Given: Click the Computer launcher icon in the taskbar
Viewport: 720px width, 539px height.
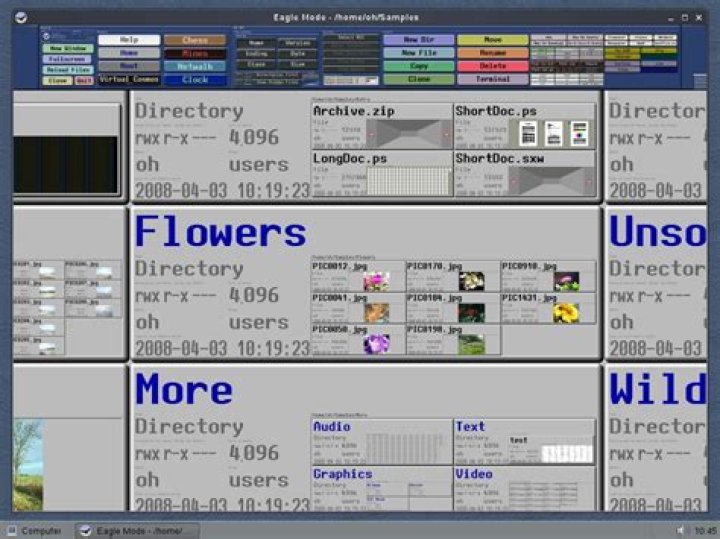Looking at the screenshot, I should tap(12, 531).
